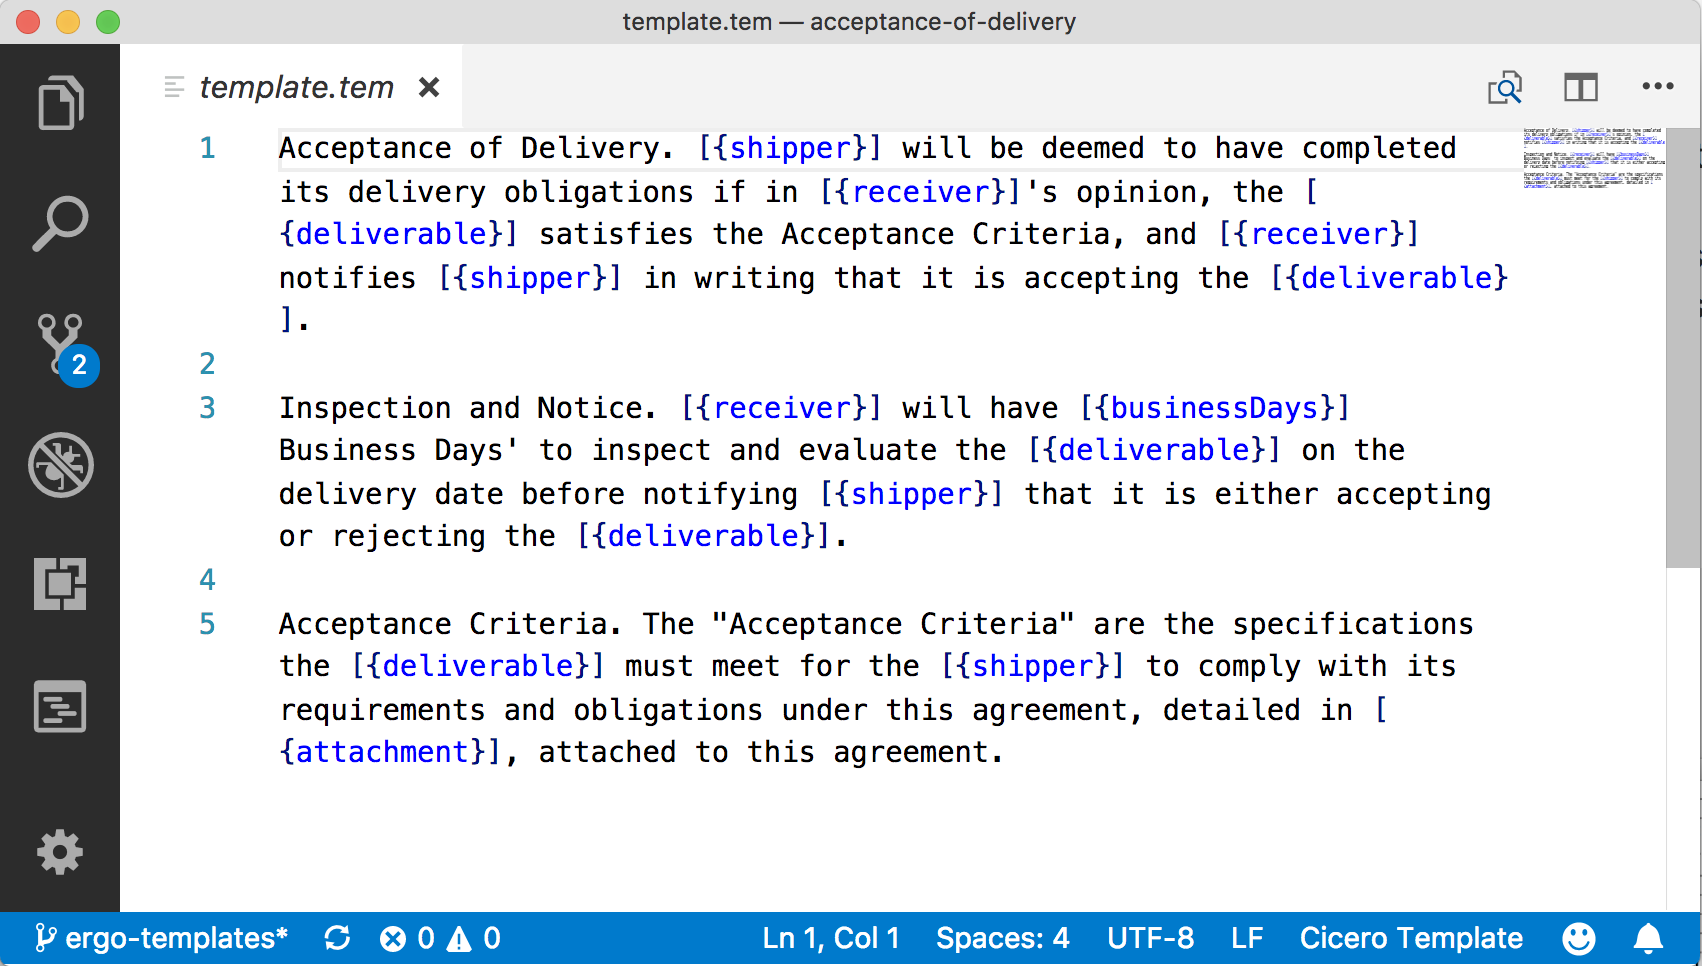Send feedback with the smiley icon

click(1579, 938)
